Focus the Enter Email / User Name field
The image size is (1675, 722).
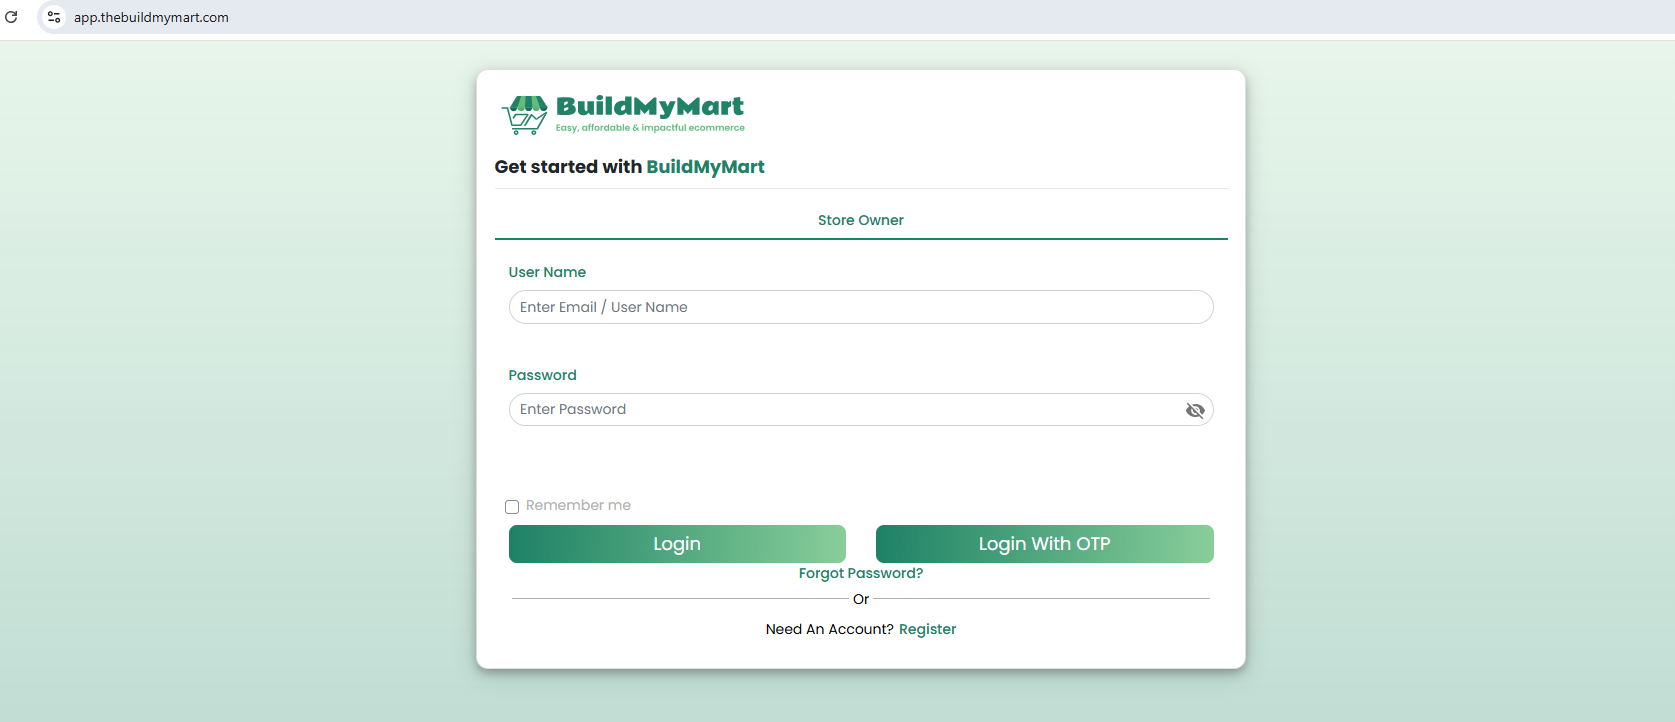click(861, 307)
